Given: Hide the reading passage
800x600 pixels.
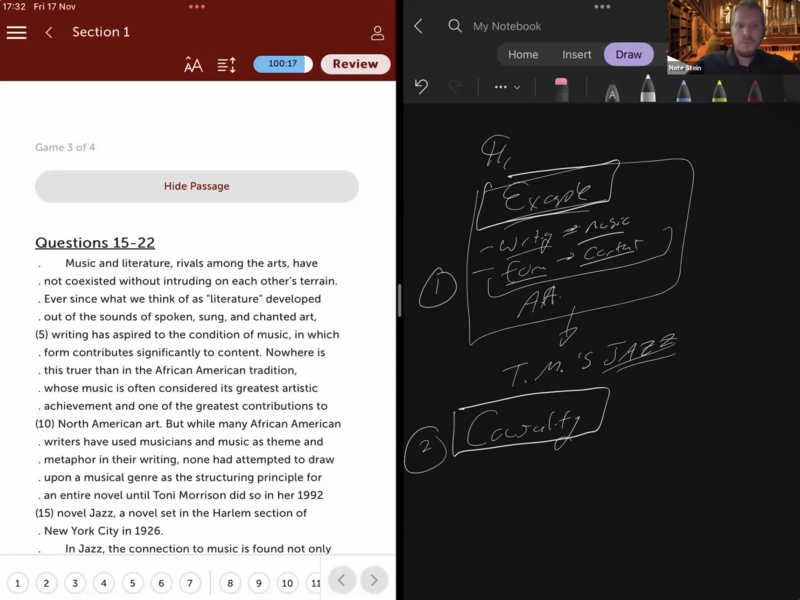Looking at the screenshot, I should tap(197, 186).
